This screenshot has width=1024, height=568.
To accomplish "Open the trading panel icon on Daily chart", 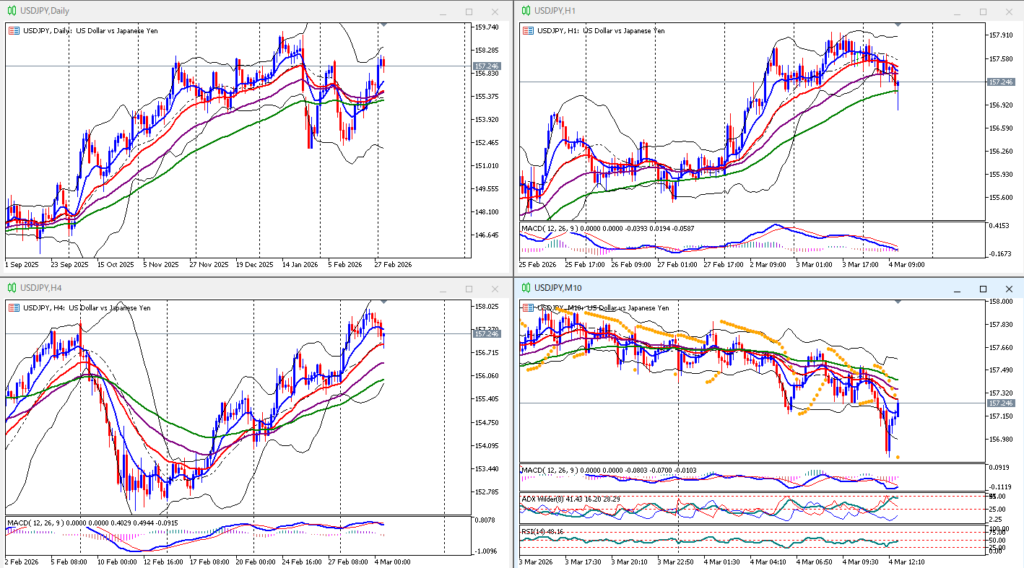I will [13, 31].
